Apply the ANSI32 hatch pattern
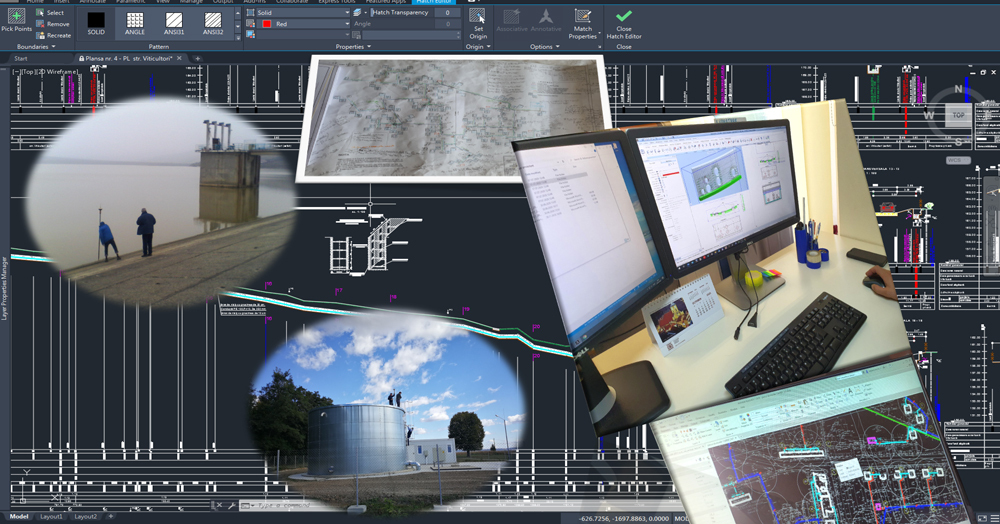 [212, 20]
